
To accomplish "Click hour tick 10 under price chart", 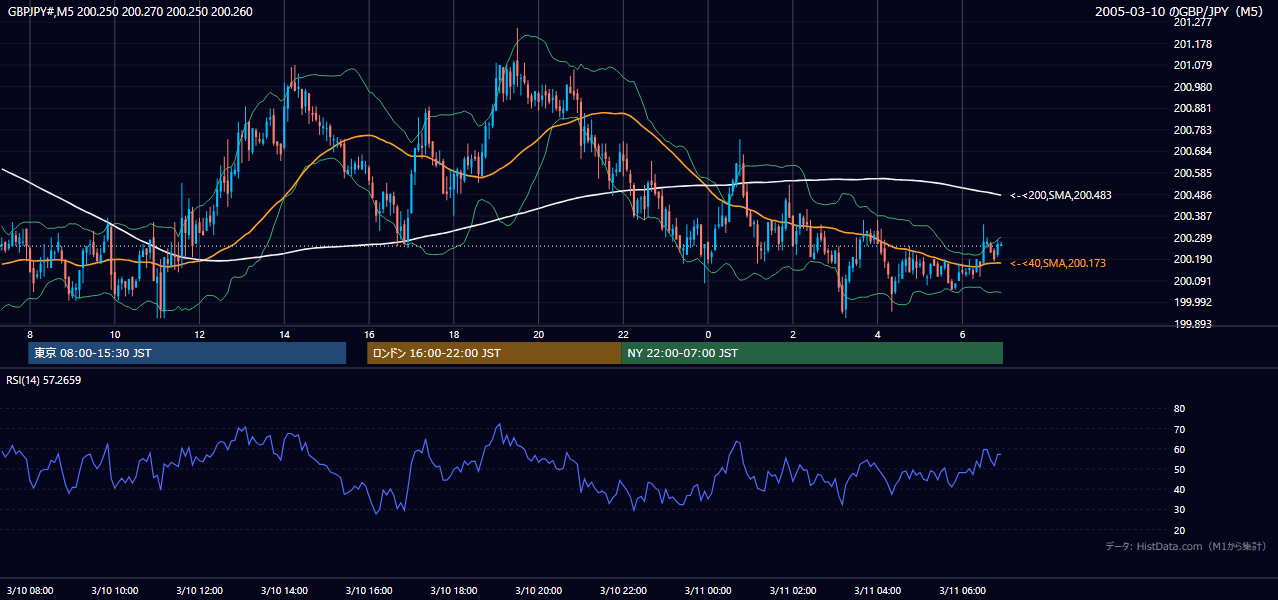I will point(115,334).
